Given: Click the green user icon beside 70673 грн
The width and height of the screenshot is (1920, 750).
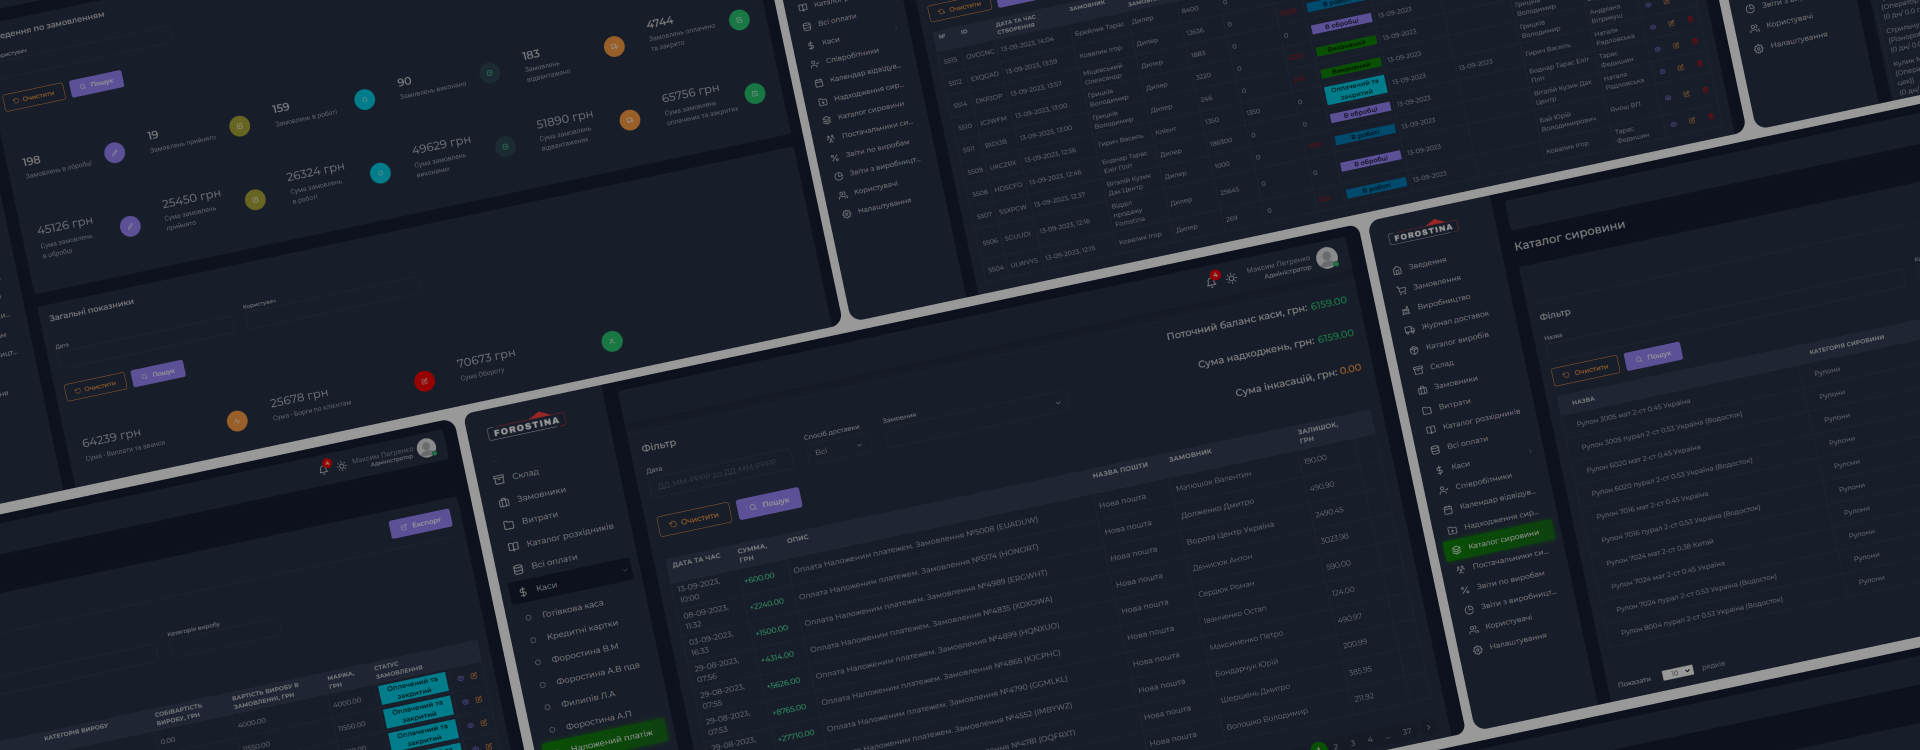Looking at the screenshot, I should pos(612,342).
